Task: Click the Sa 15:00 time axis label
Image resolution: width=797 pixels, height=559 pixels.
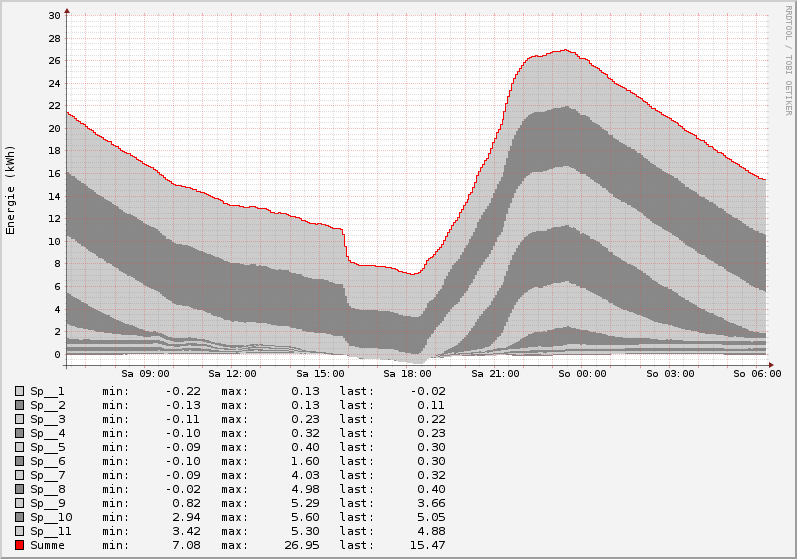Action: [319, 373]
